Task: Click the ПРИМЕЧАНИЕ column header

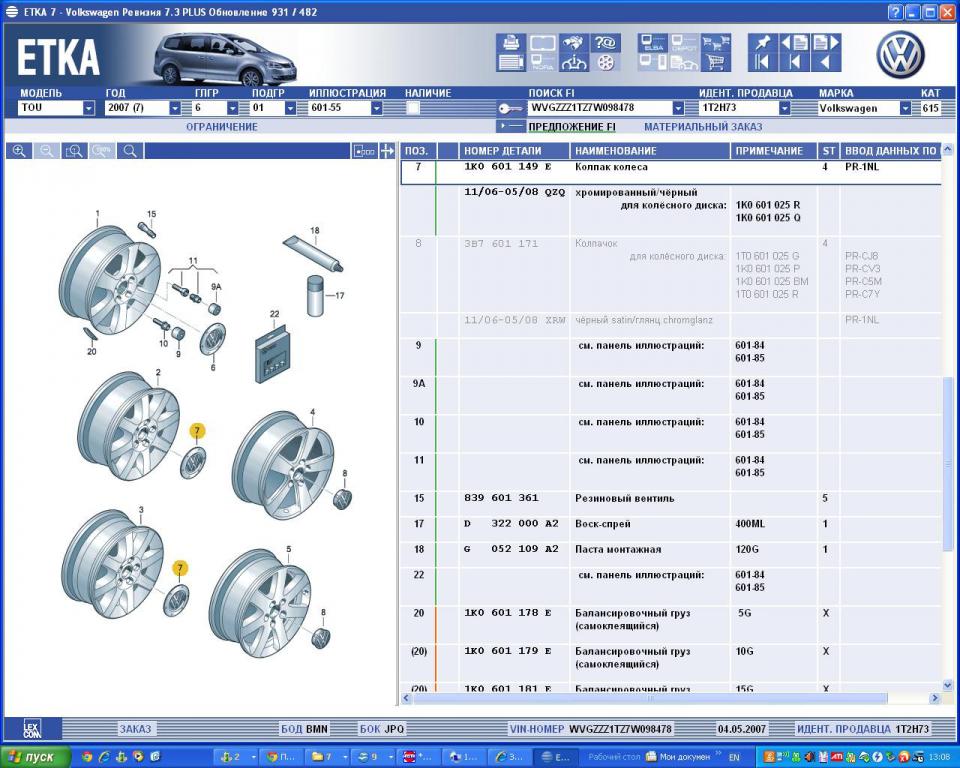Action: pos(773,151)
